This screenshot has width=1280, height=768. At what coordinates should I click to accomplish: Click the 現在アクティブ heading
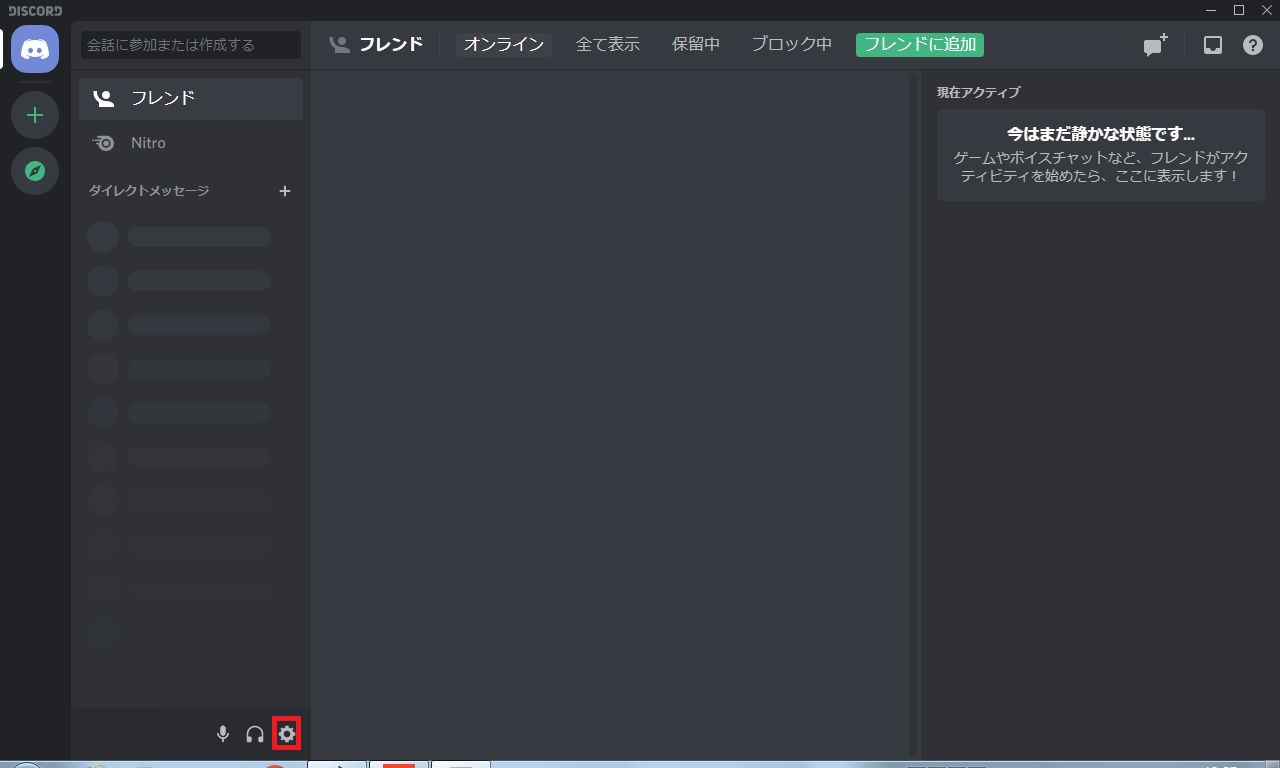pyautogui.click(x=979, y=93)
